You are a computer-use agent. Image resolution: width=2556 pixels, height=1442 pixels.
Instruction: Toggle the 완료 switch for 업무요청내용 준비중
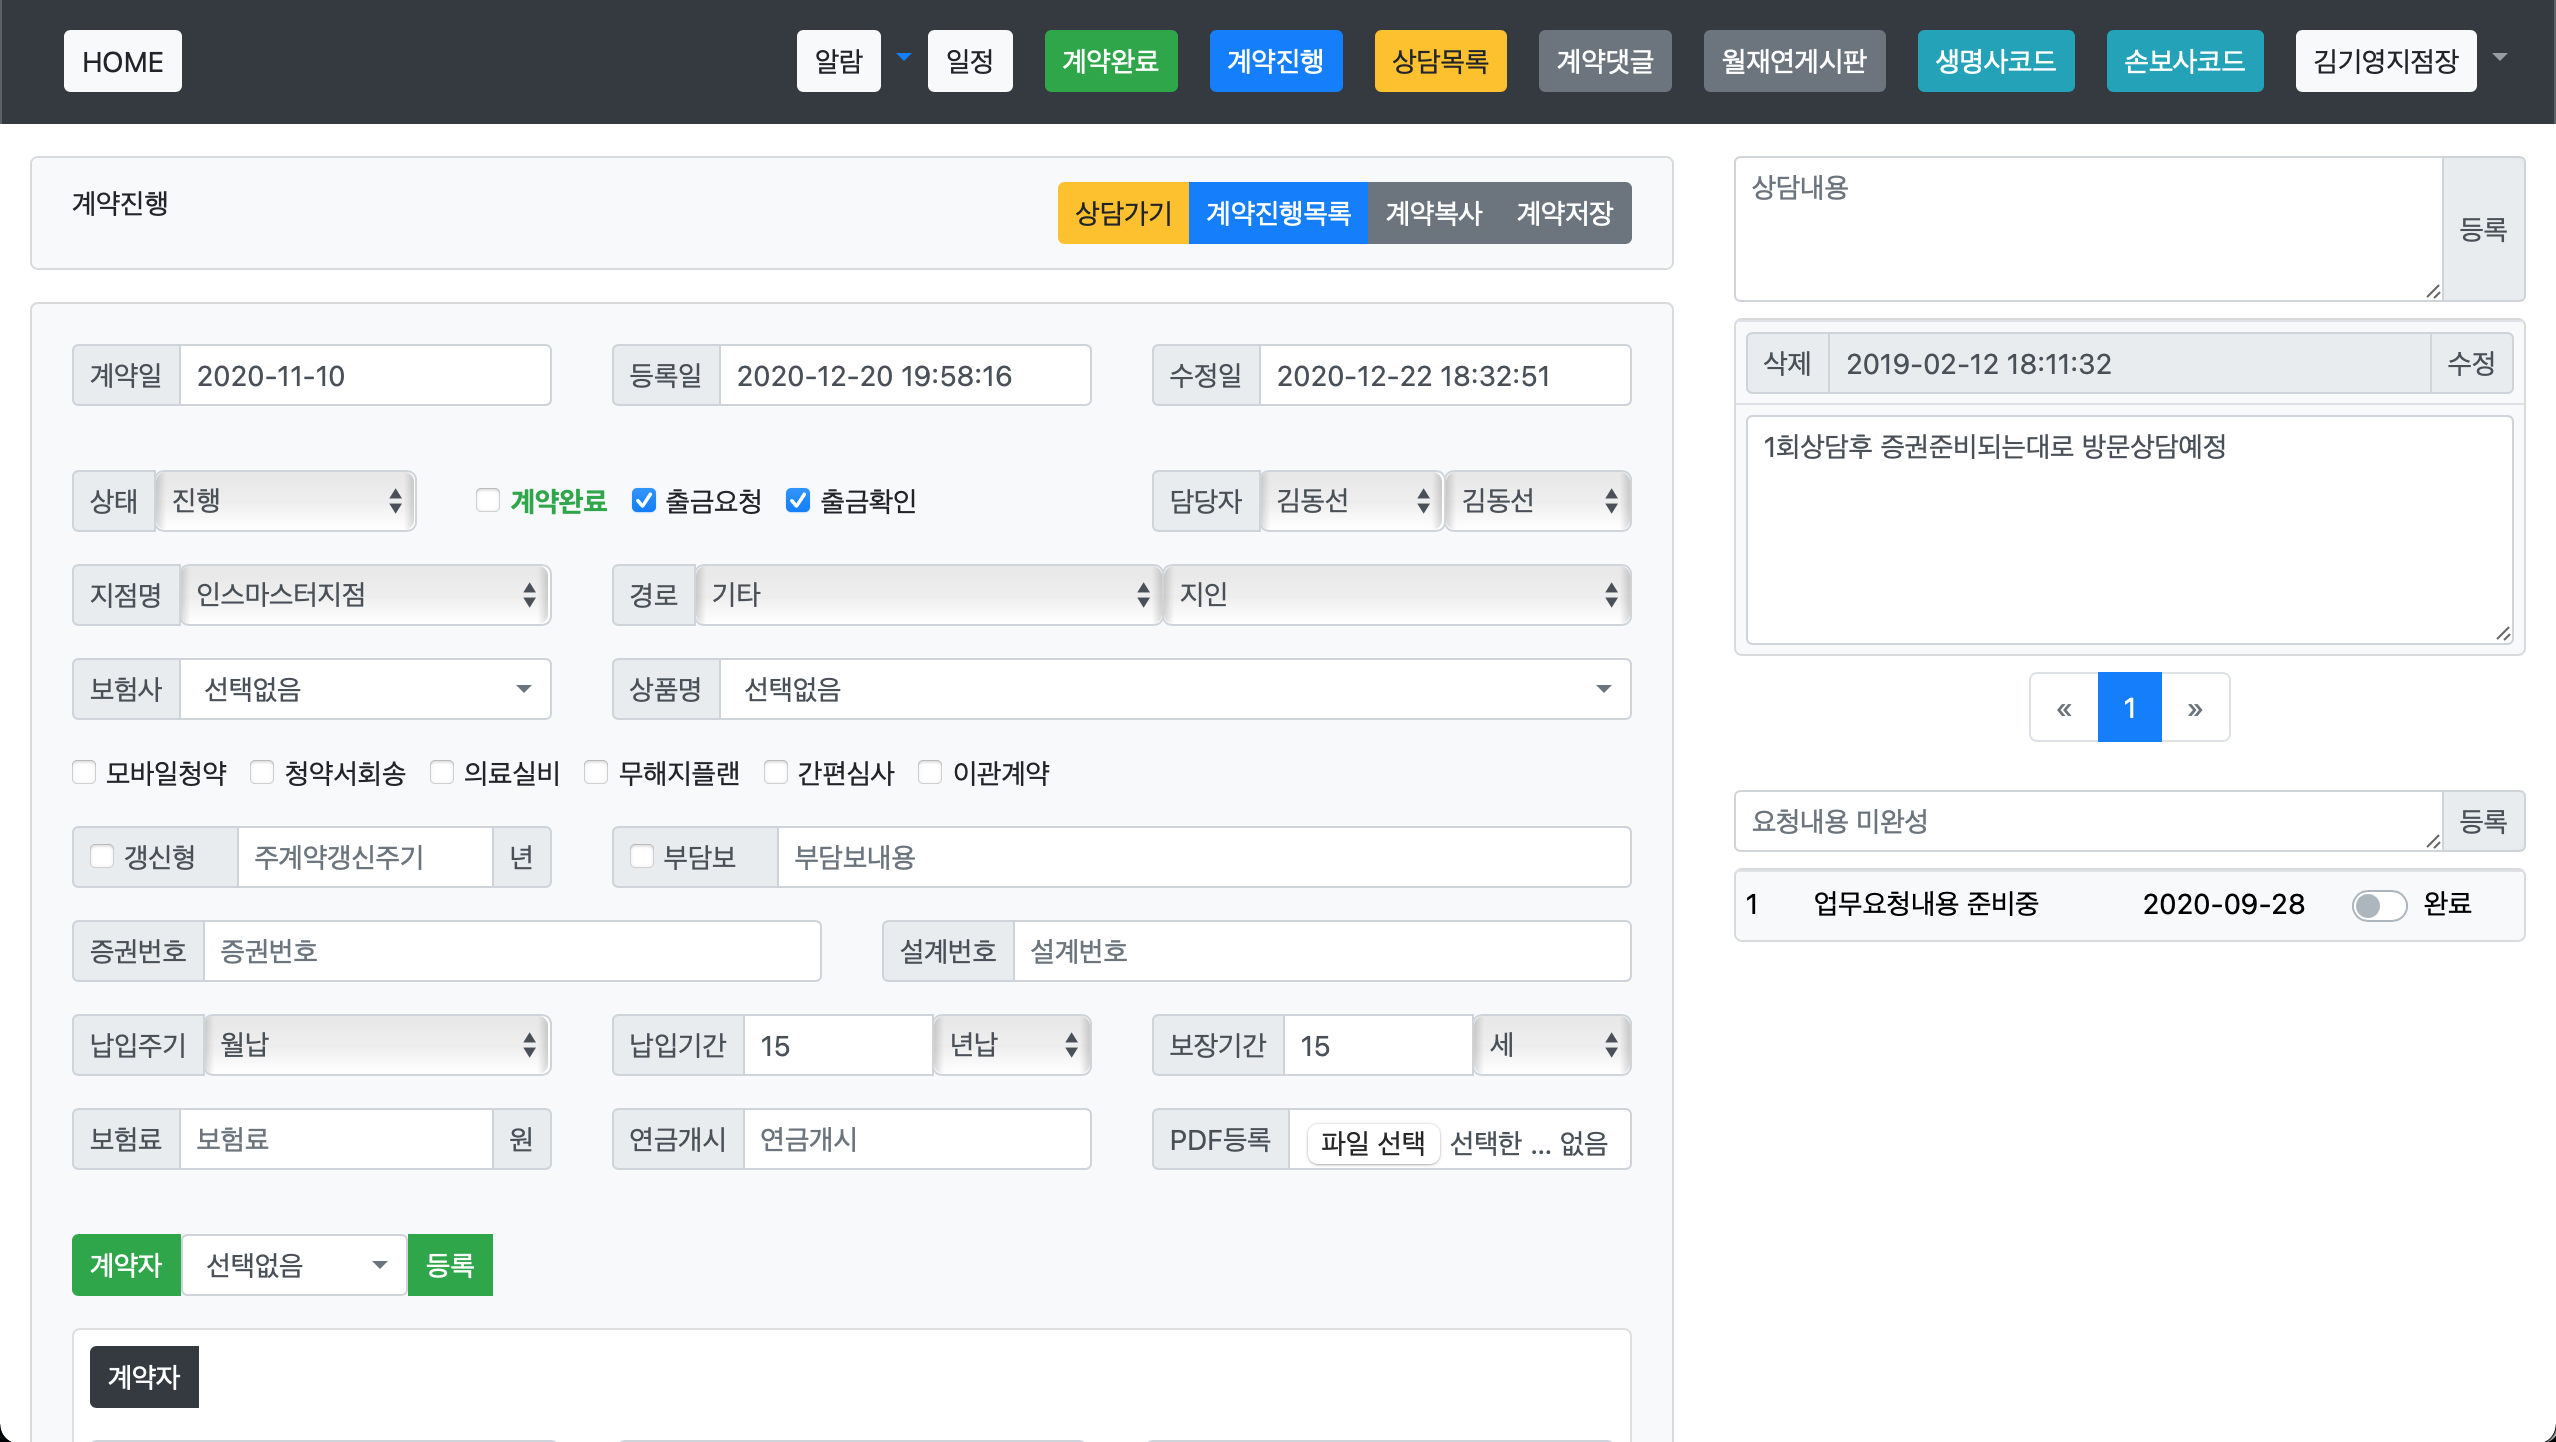tap(2378, 905)
